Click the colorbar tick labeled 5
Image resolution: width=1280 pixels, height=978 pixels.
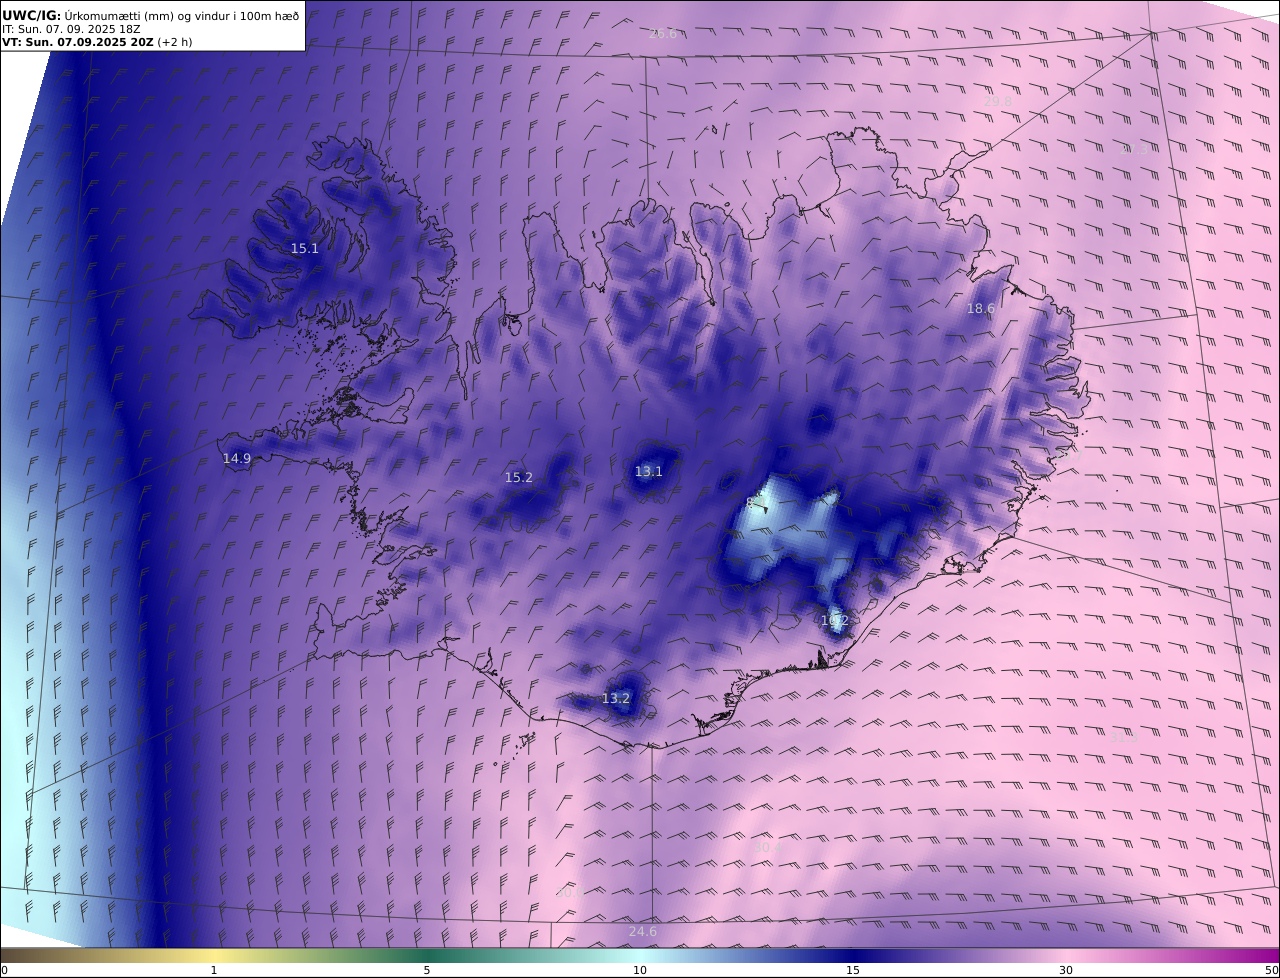427,970
